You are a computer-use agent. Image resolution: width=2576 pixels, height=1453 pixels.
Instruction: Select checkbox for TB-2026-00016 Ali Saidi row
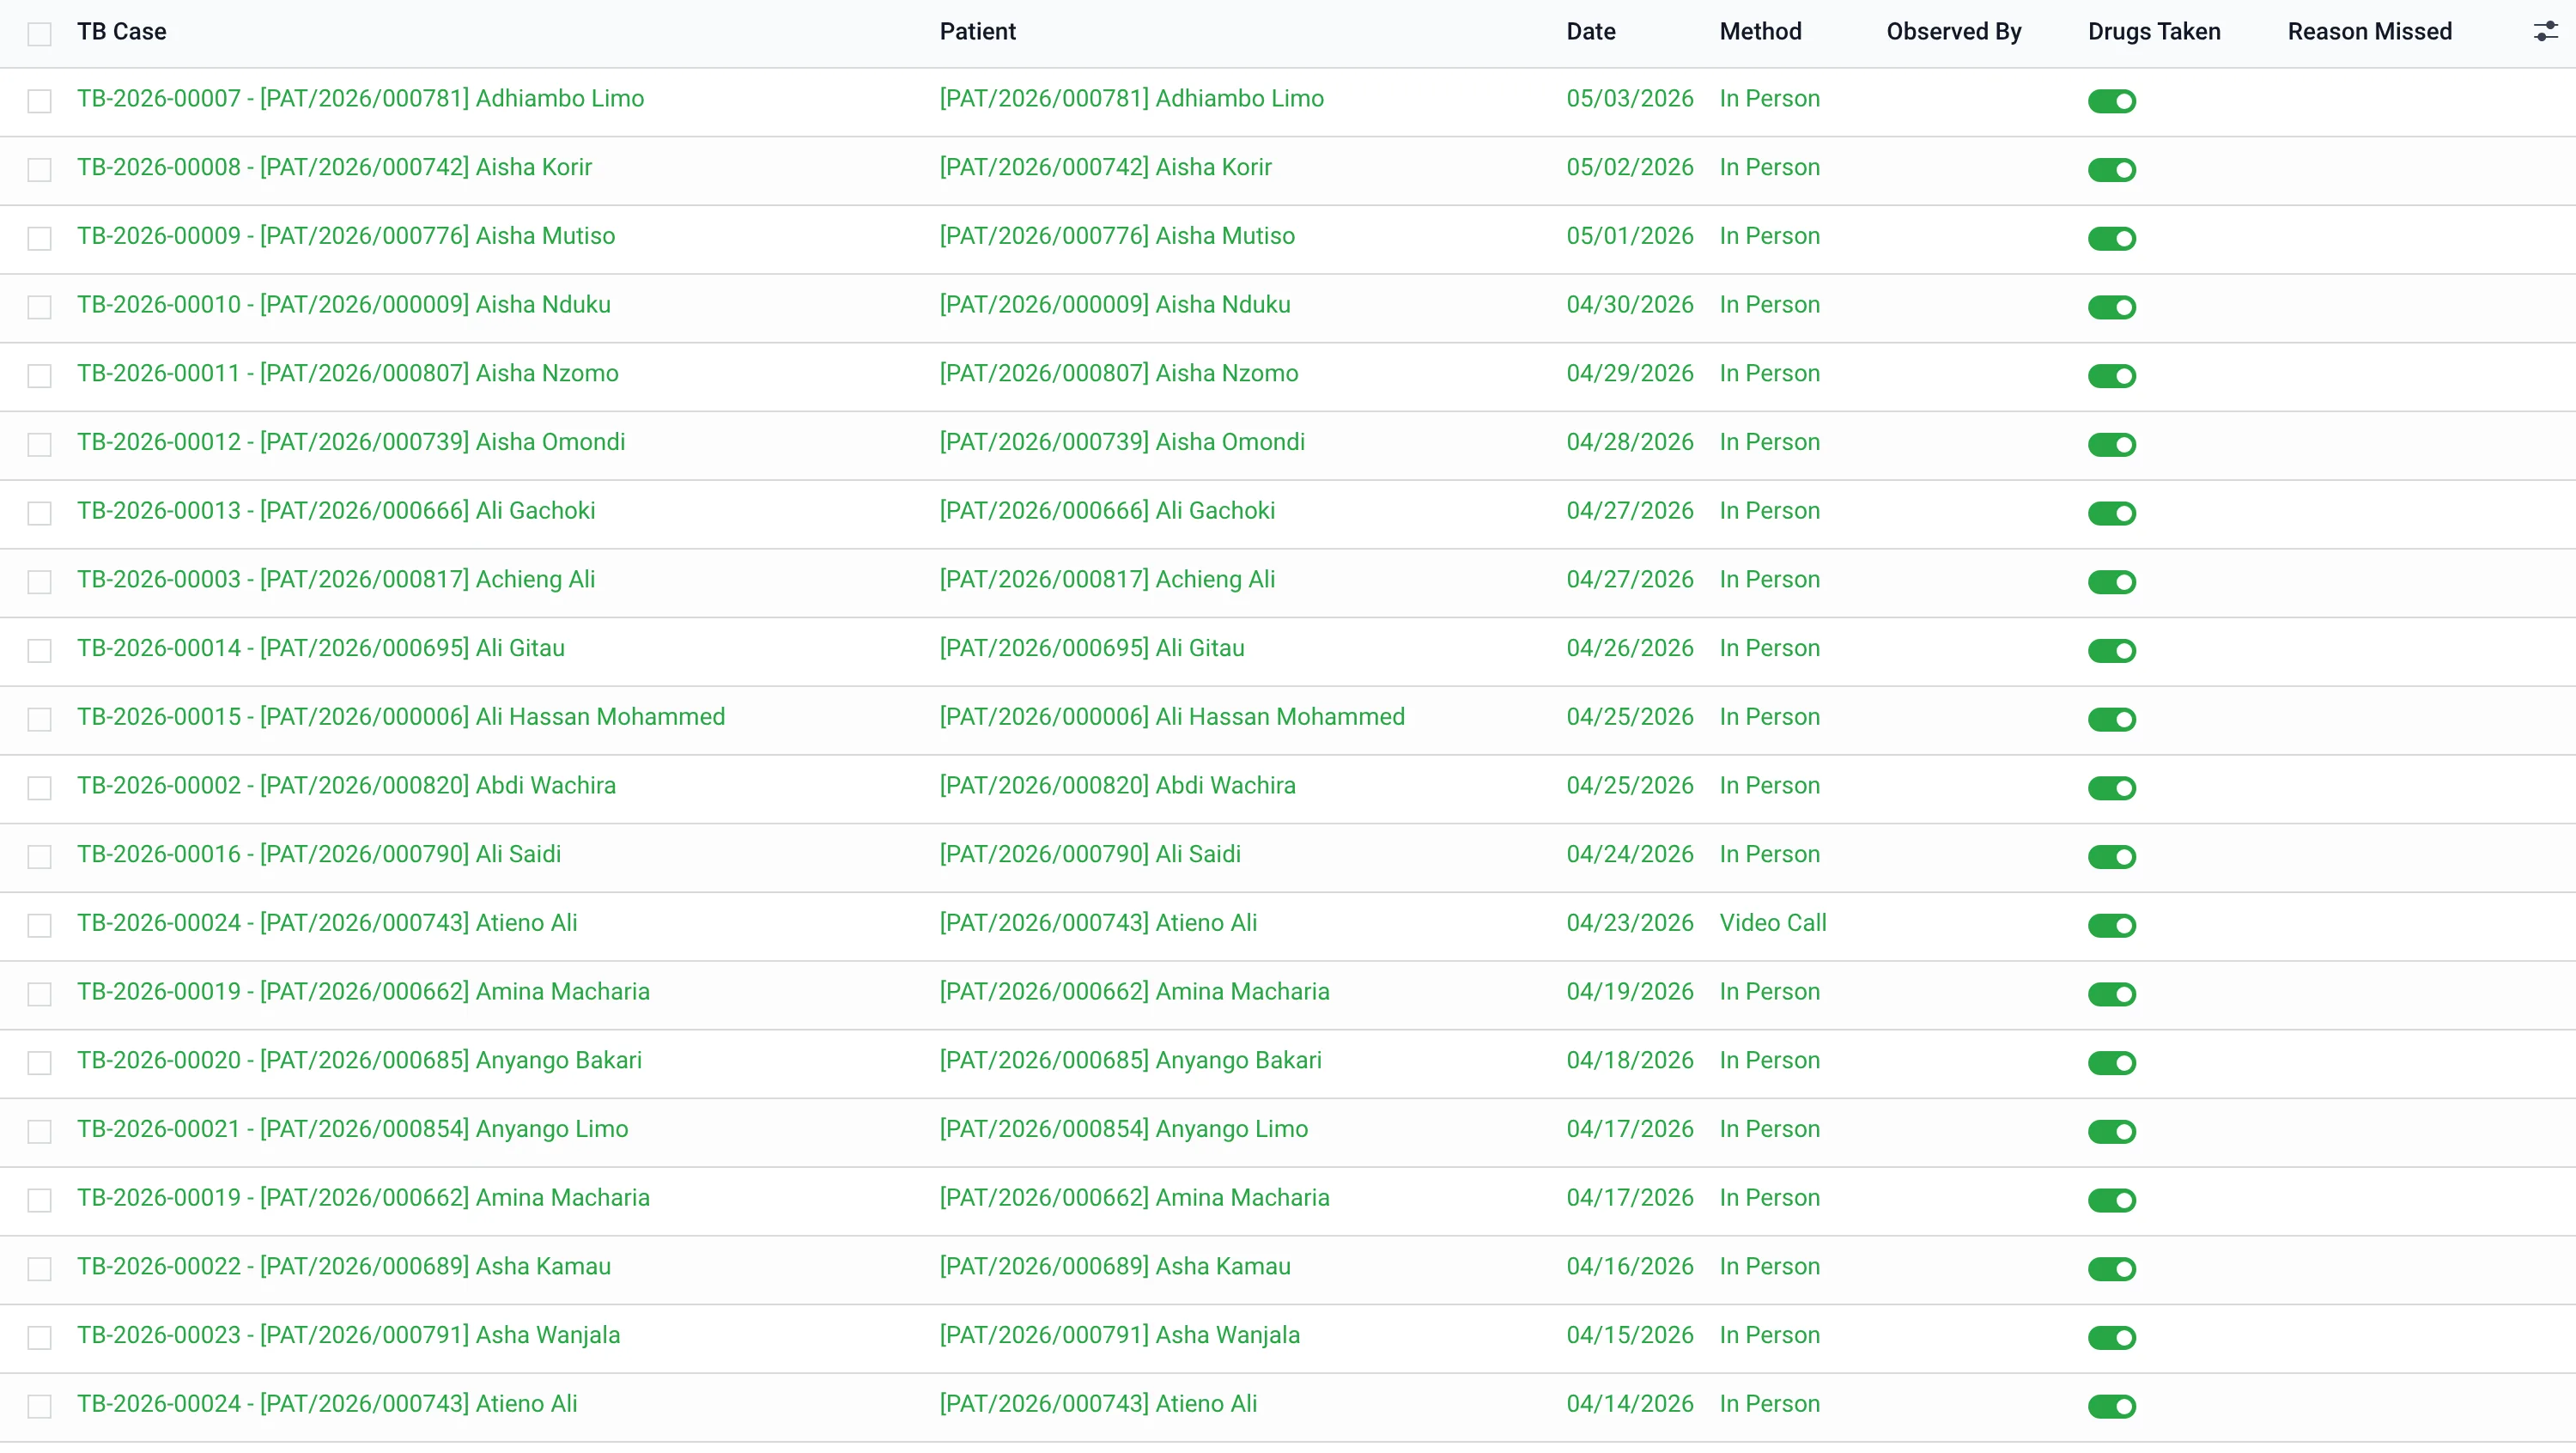point(39,857)
